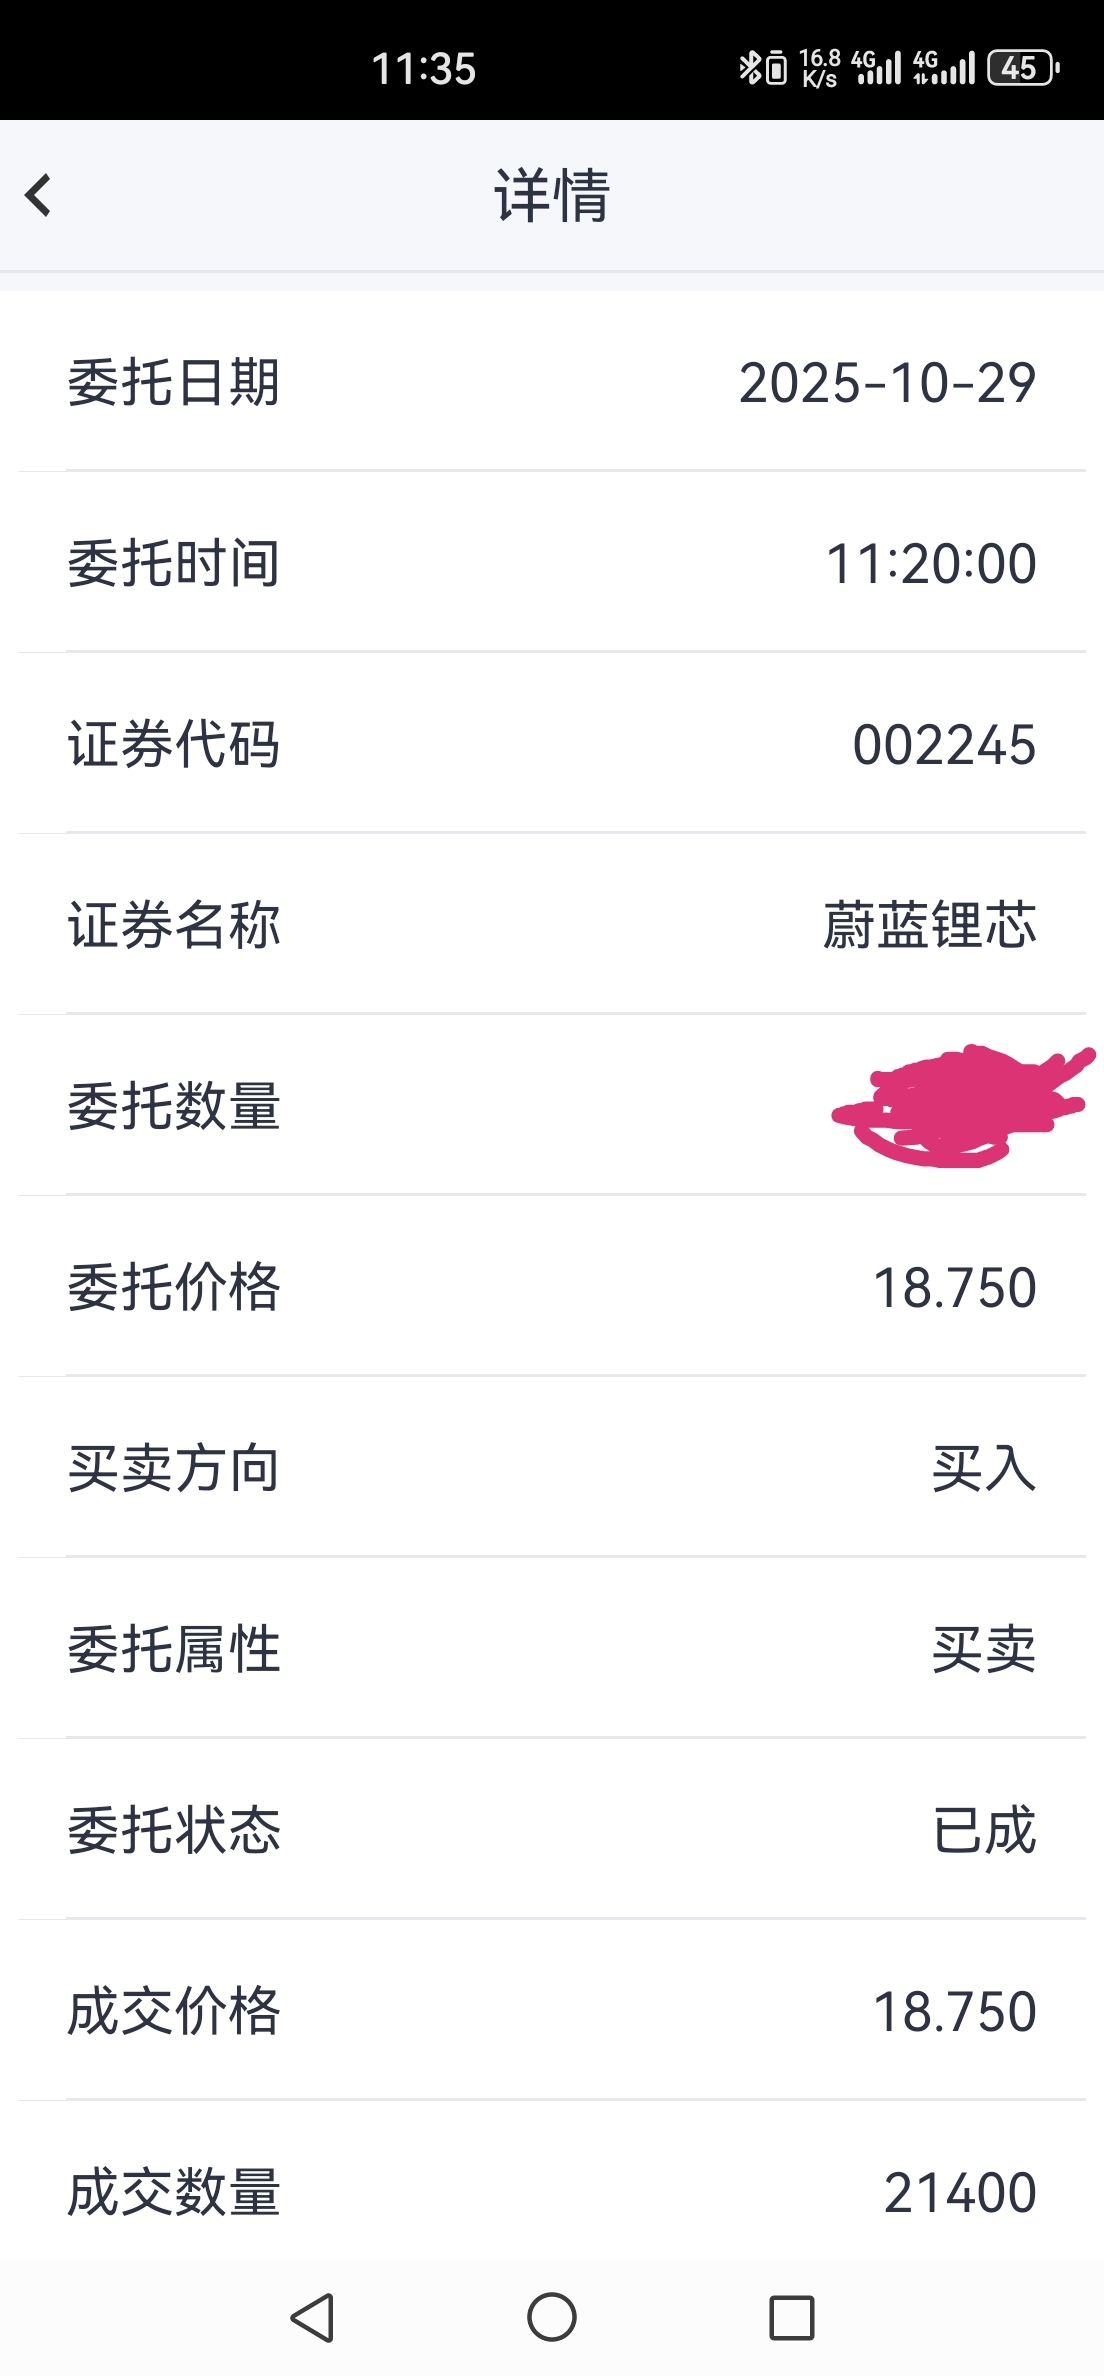Tap the 委托时间 value 11:20:00

(931, 564)
